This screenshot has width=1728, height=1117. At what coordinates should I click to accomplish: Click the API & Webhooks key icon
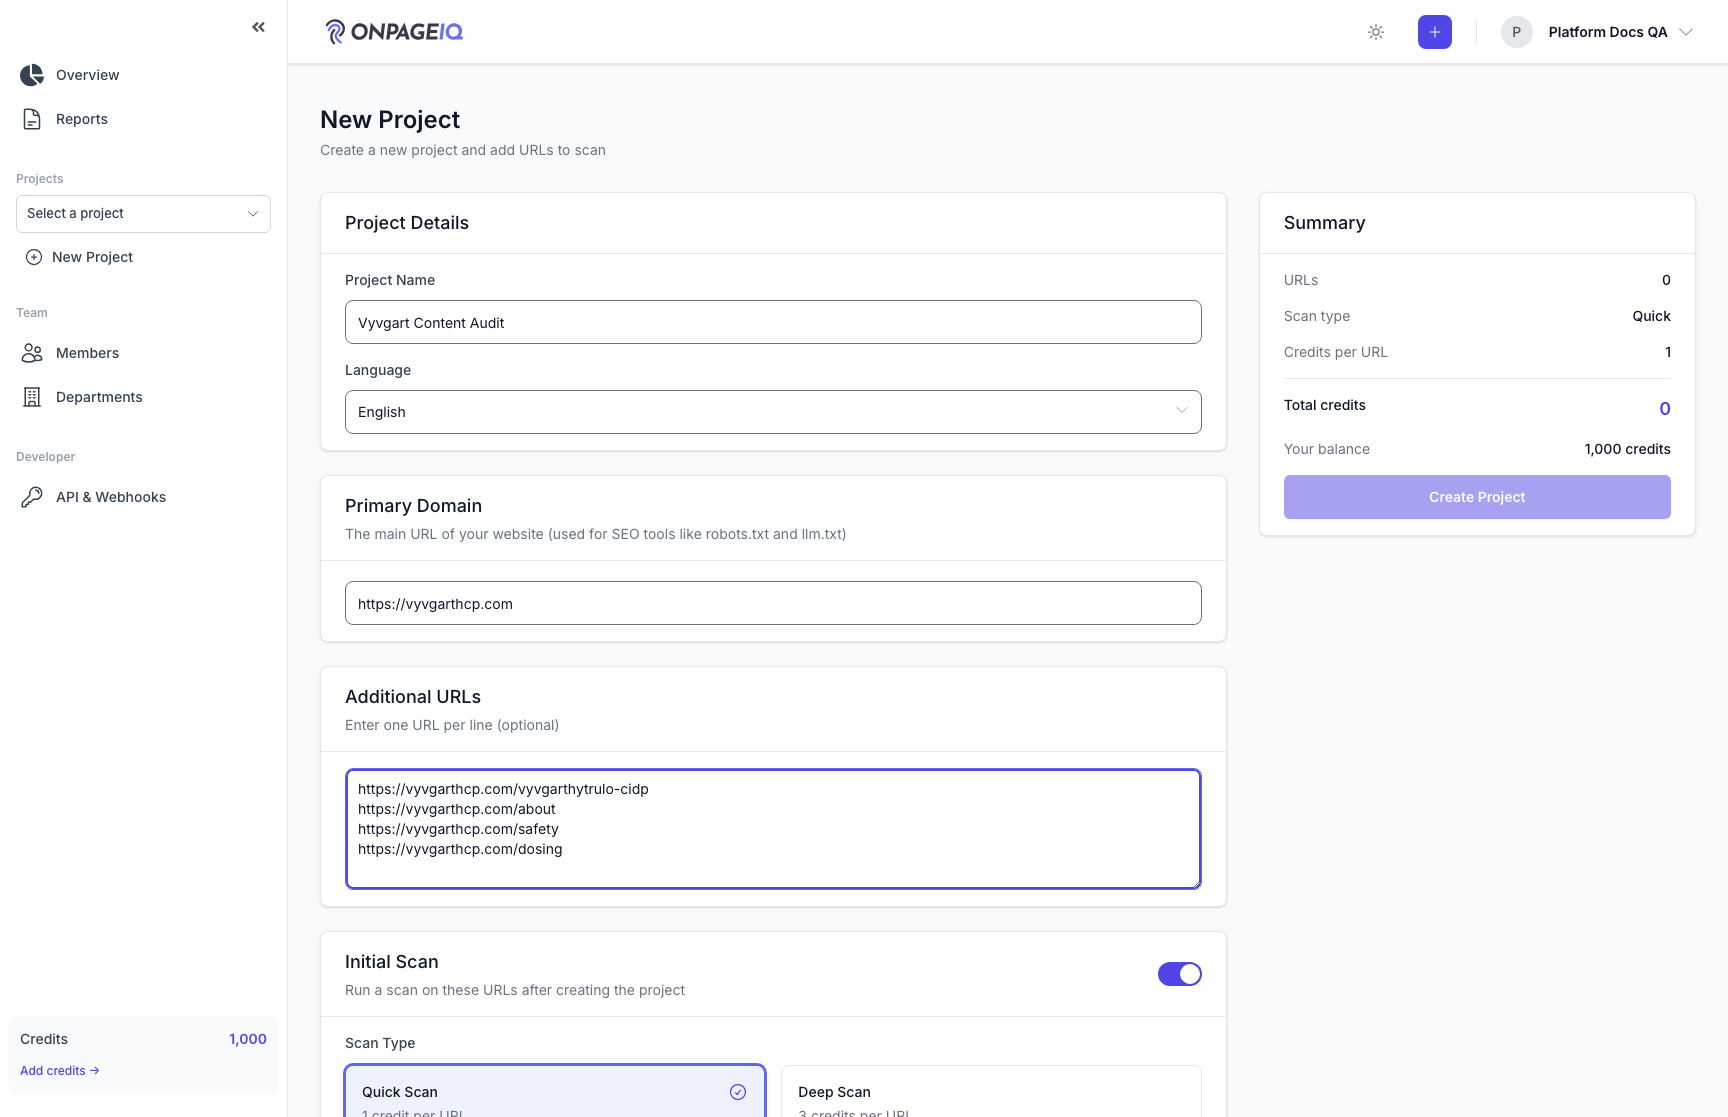(x=32, y=497)
